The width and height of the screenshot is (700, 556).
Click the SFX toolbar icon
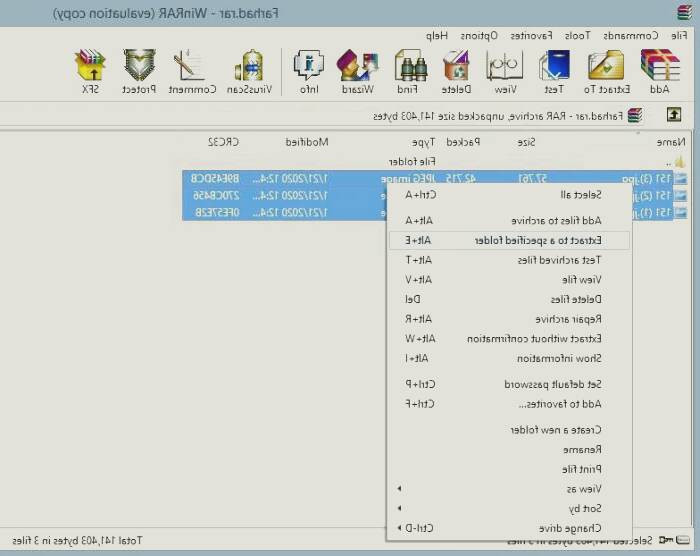pyautogui.click(x=91, y=70)
